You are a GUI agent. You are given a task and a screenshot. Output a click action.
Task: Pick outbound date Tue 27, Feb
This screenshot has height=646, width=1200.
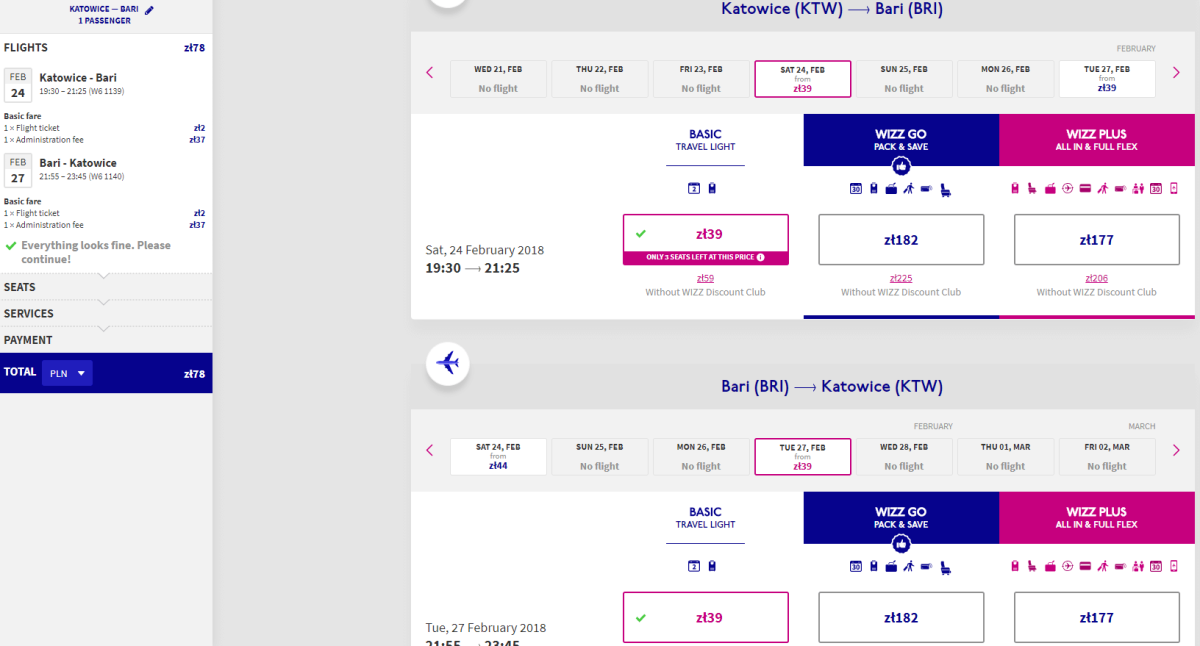pos(1106,79)
